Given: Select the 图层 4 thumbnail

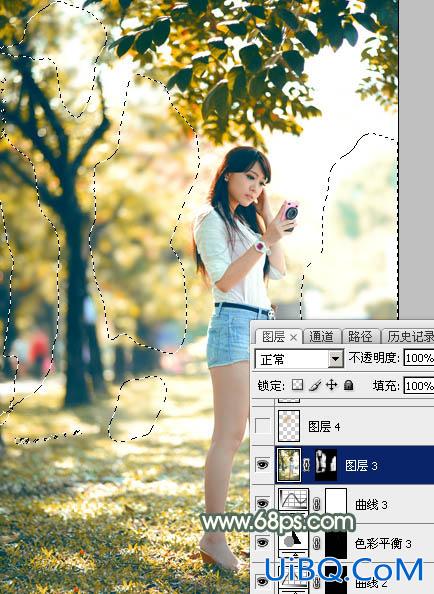Looking at the screenshot, I should click(289, 426).
